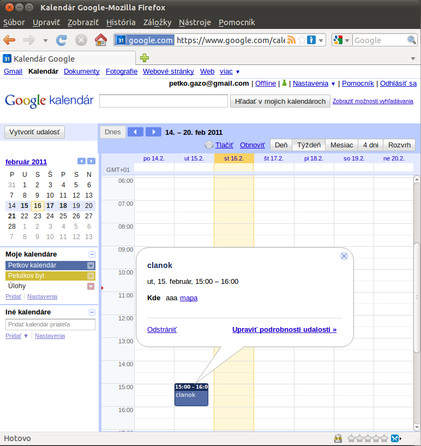The height and width of the screenshot is (446, 421).
Task: Click the Odhlásiť sa link
Action: tap(398, 83)
